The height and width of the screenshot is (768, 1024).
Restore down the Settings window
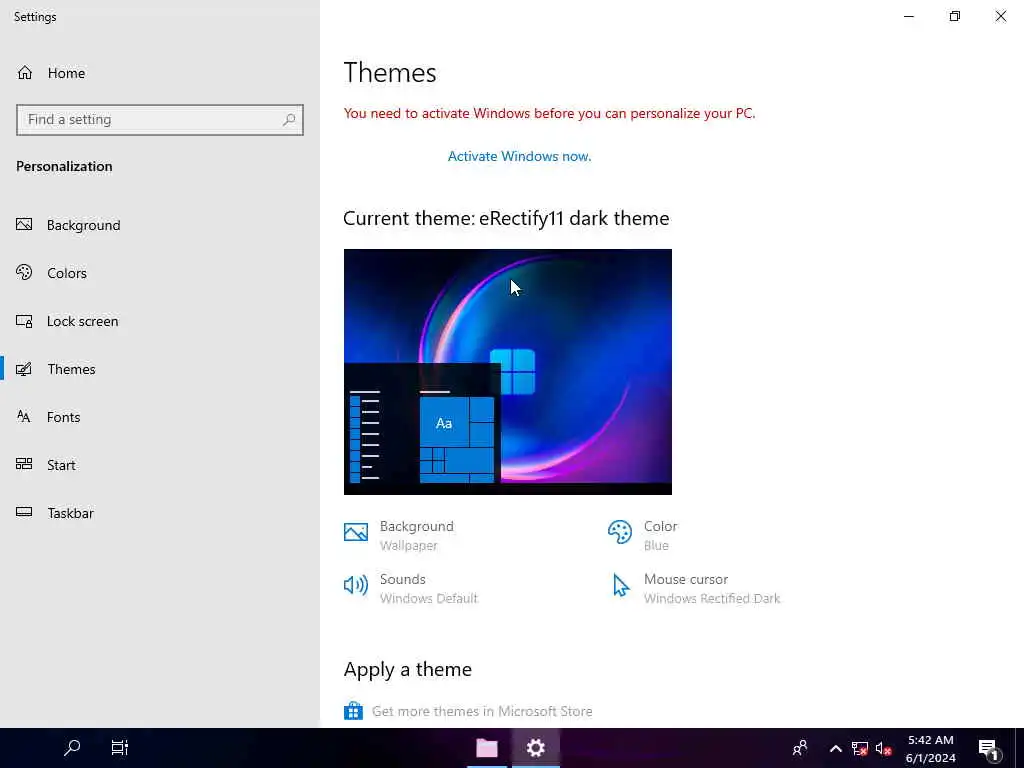[955, 16]
